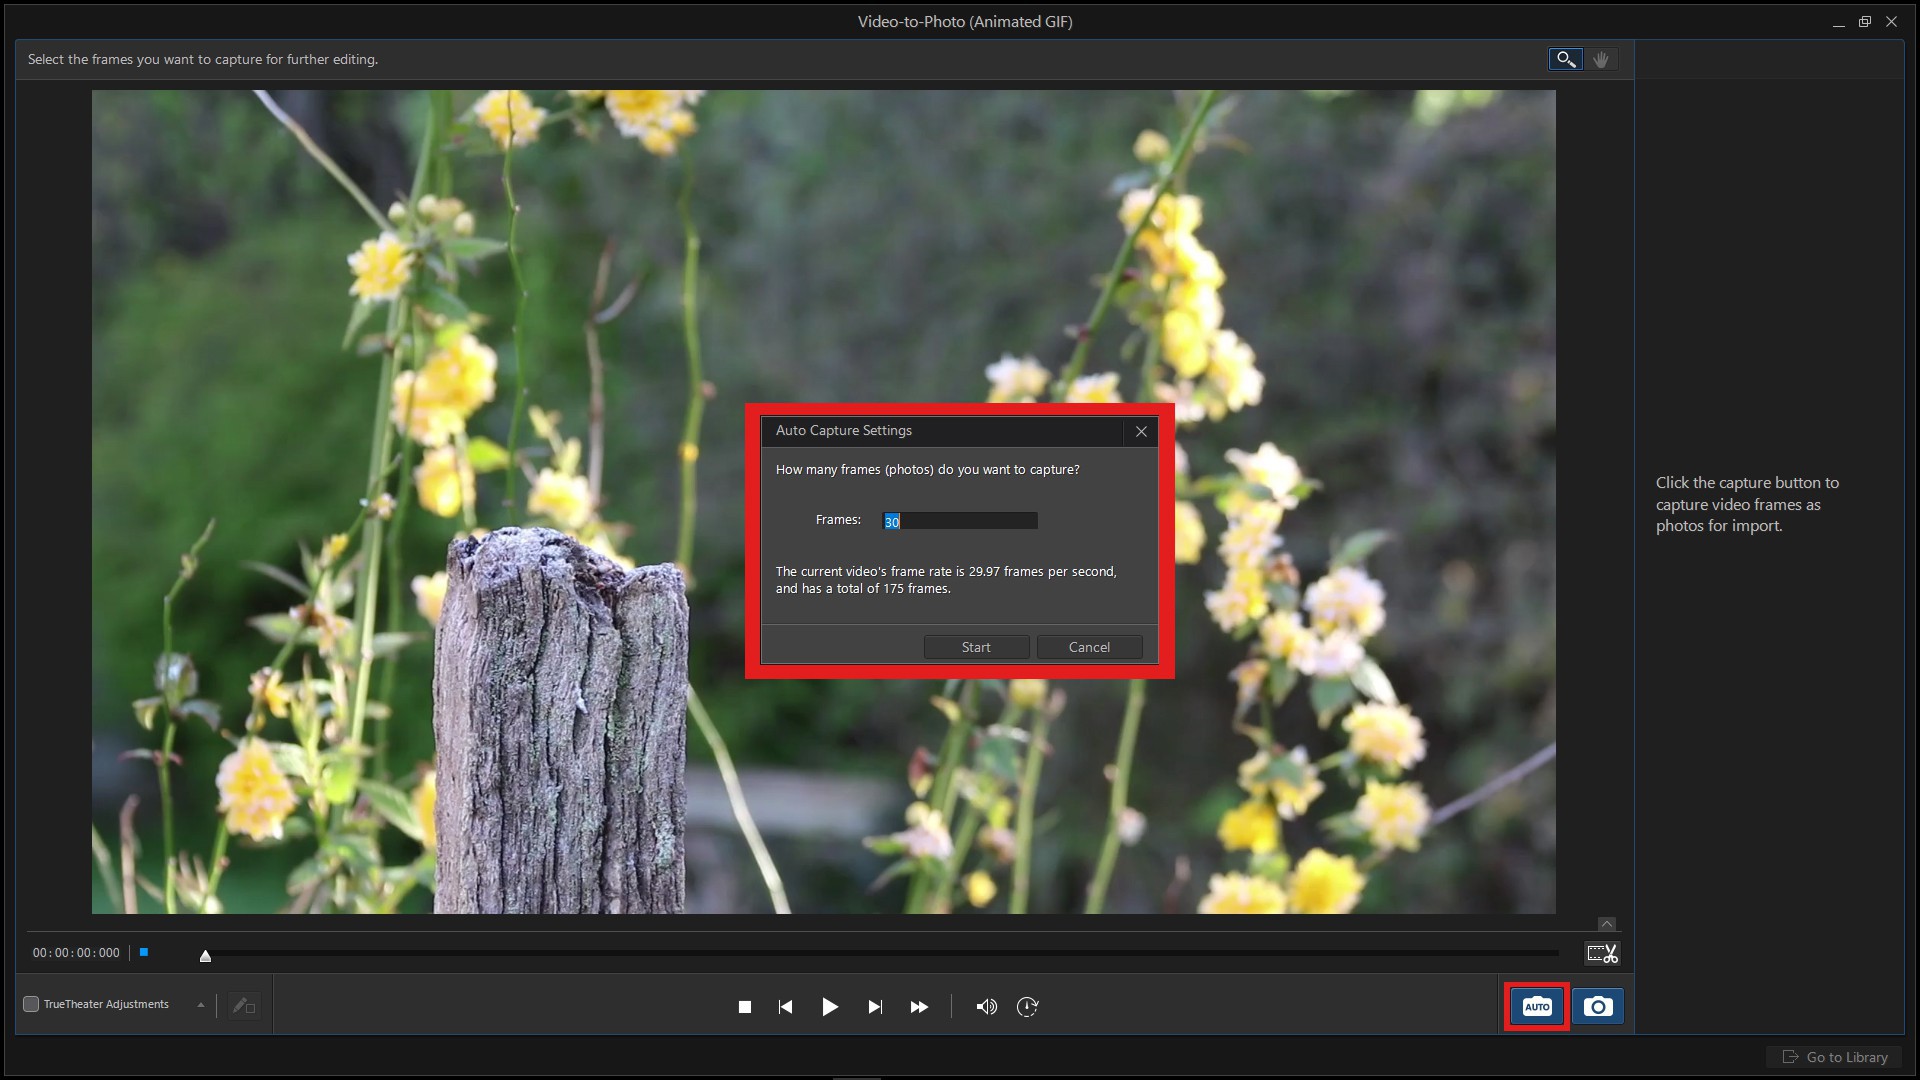Click the timeline playhead marker
This screenshot has width=1920, height=1080.
click(x=205, y=956)
